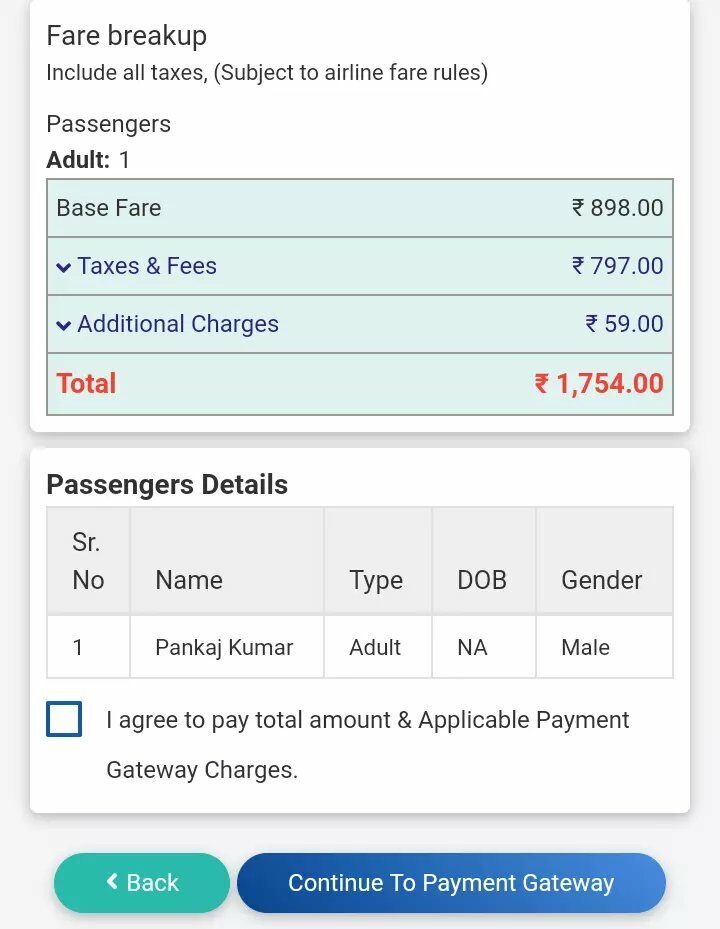Click the chevron icon beside Taxes & Fees
Viewport: 720px width, 929px height.
coord(64,267)
